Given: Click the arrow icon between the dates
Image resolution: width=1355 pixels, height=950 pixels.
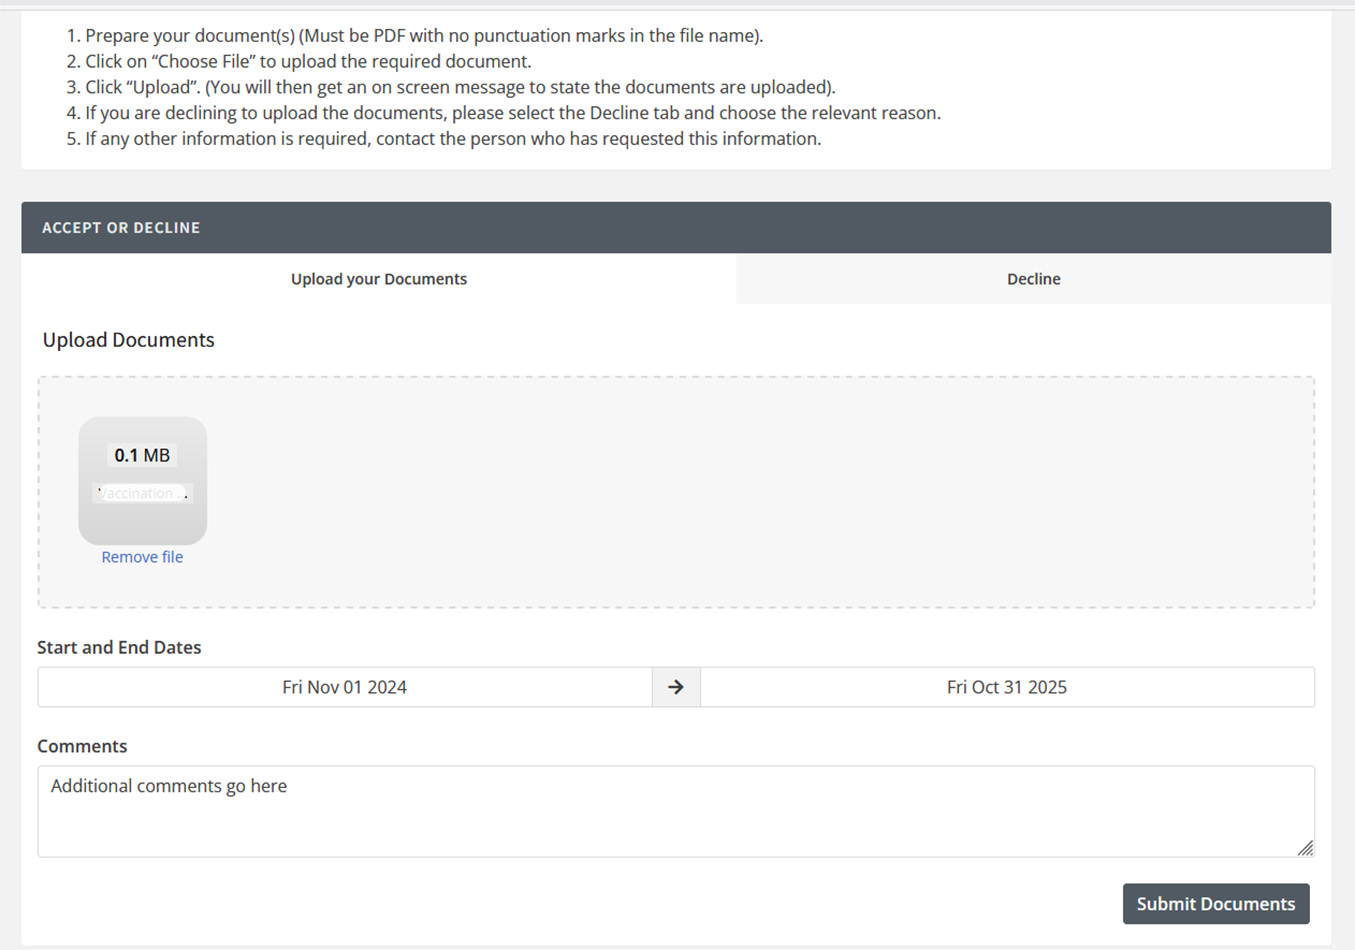Looking at the screenshot, I should click(676, 687).
